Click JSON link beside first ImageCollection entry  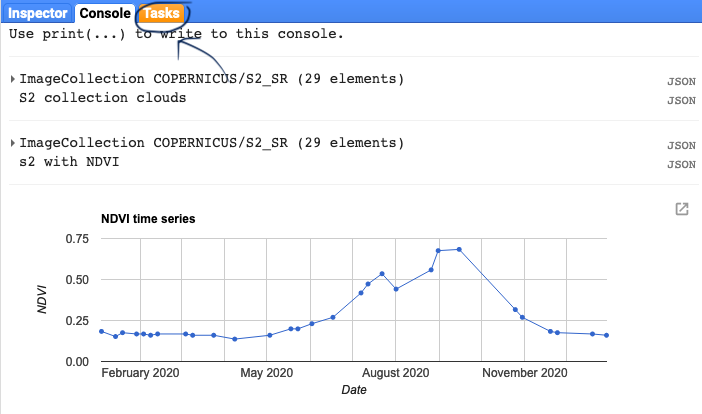(681, 82)
